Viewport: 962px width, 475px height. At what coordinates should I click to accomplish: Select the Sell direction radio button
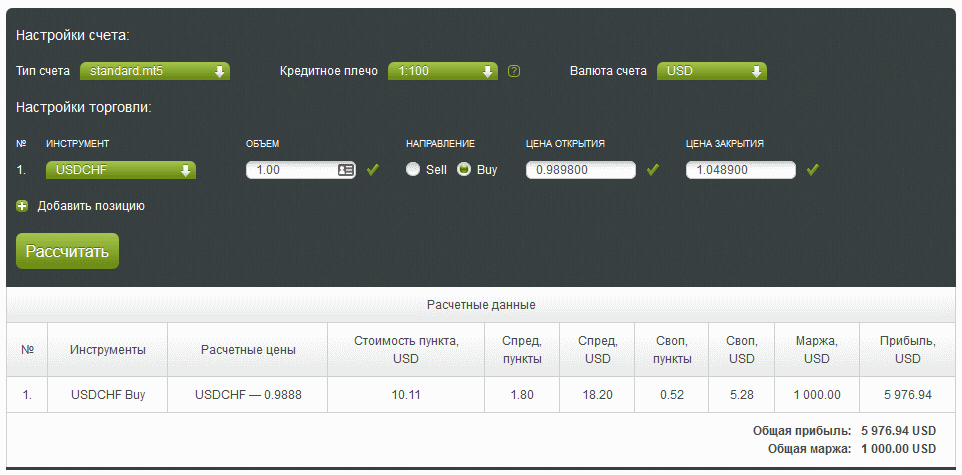point(413,170)
